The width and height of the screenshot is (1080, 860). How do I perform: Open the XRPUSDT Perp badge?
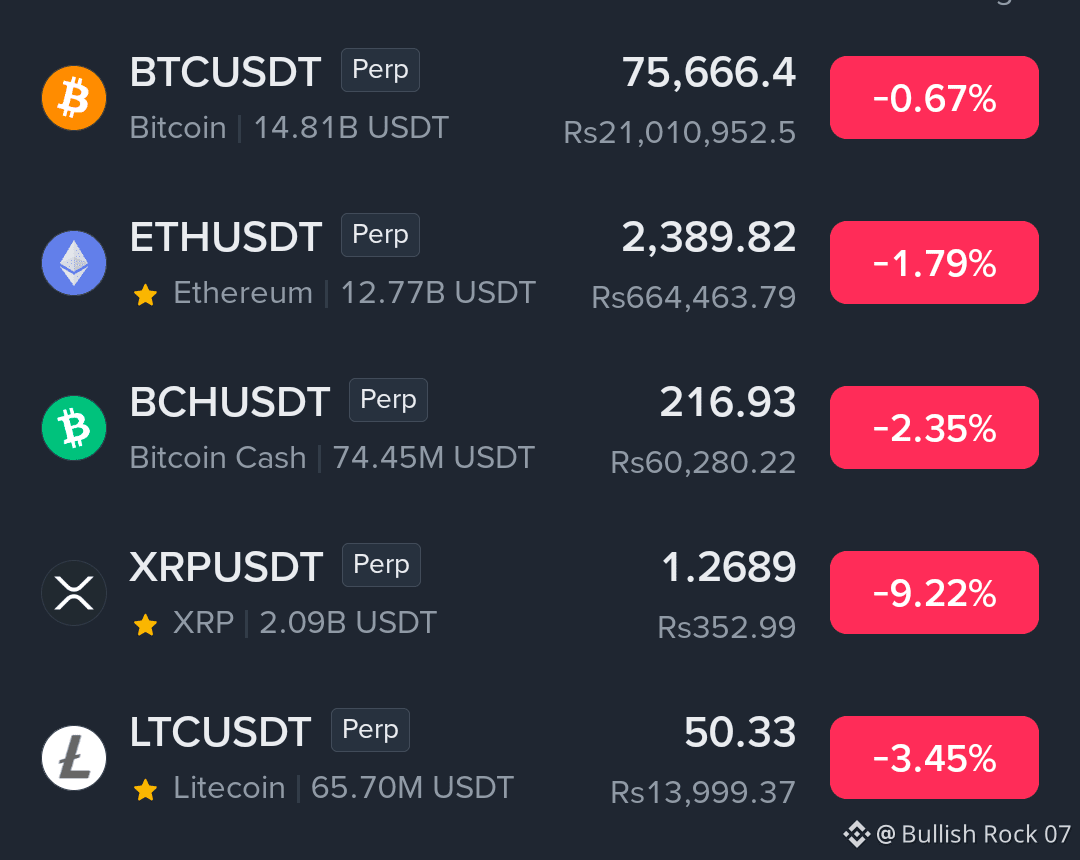tap(382, 565)
